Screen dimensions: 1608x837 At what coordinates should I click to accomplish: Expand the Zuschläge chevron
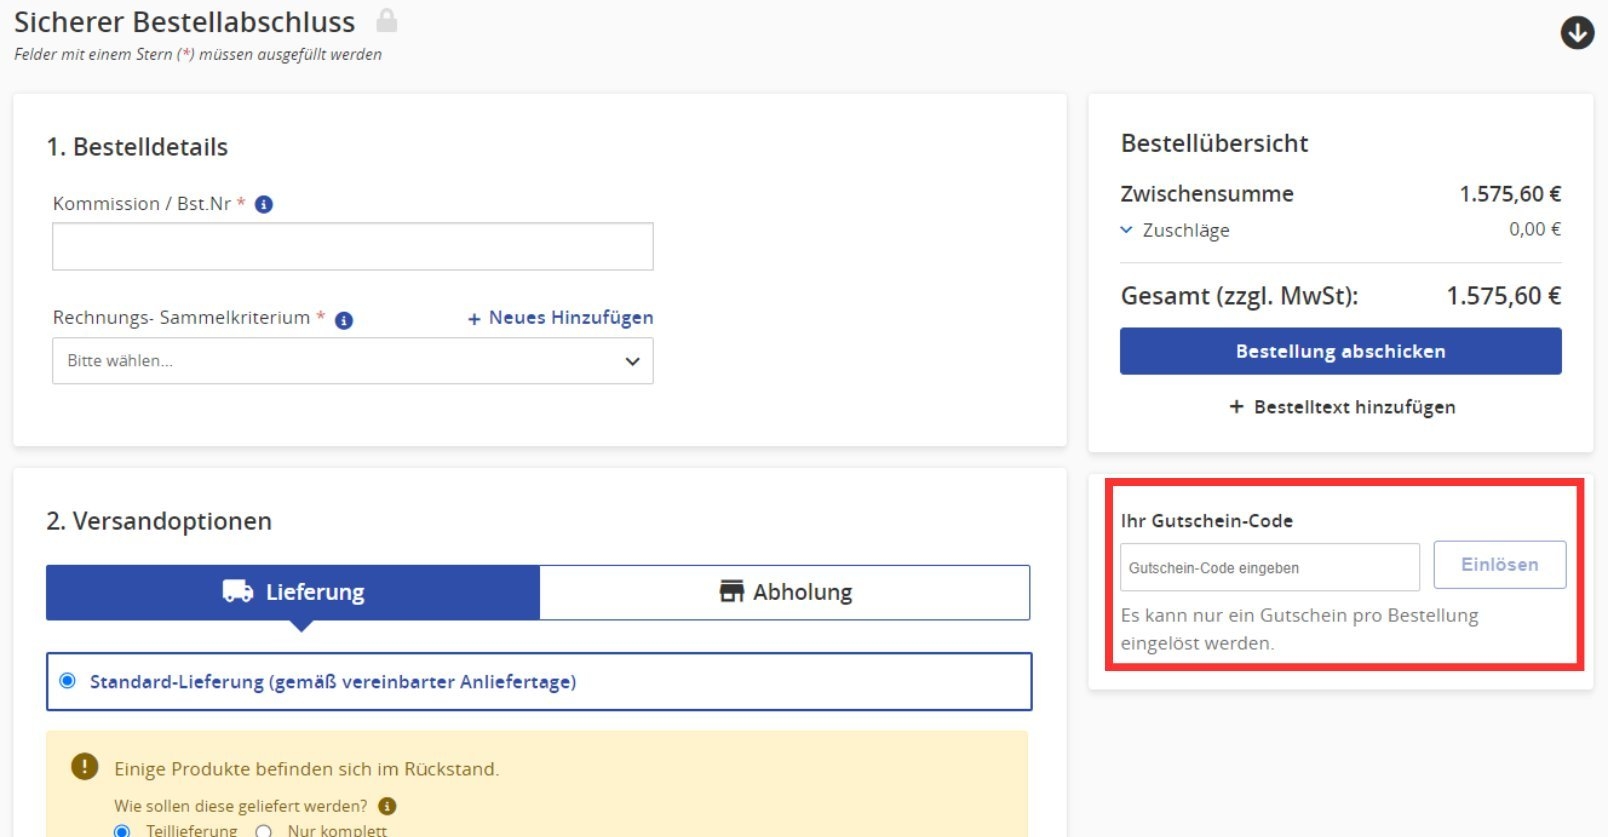[x=1126, y=230]
